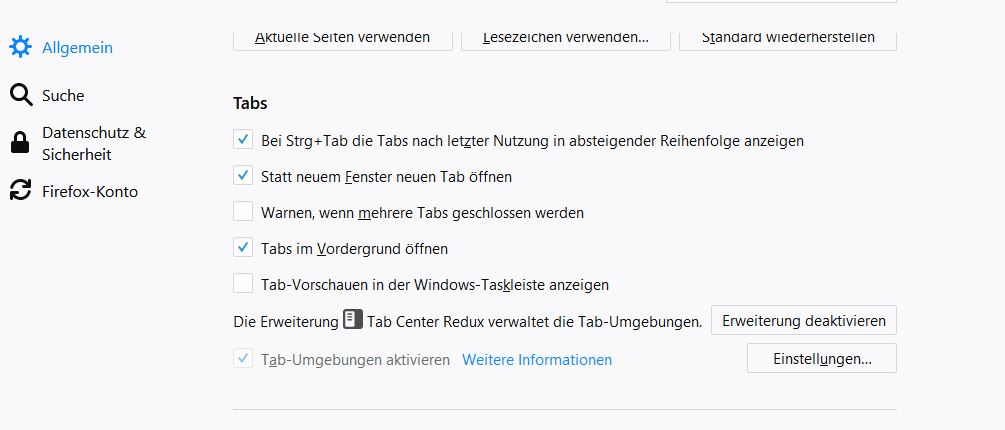Uncheck 'Tabs im Vordergrund öffnen'
The height and width of the screenshot is (430, 1005).
[243, 247]
